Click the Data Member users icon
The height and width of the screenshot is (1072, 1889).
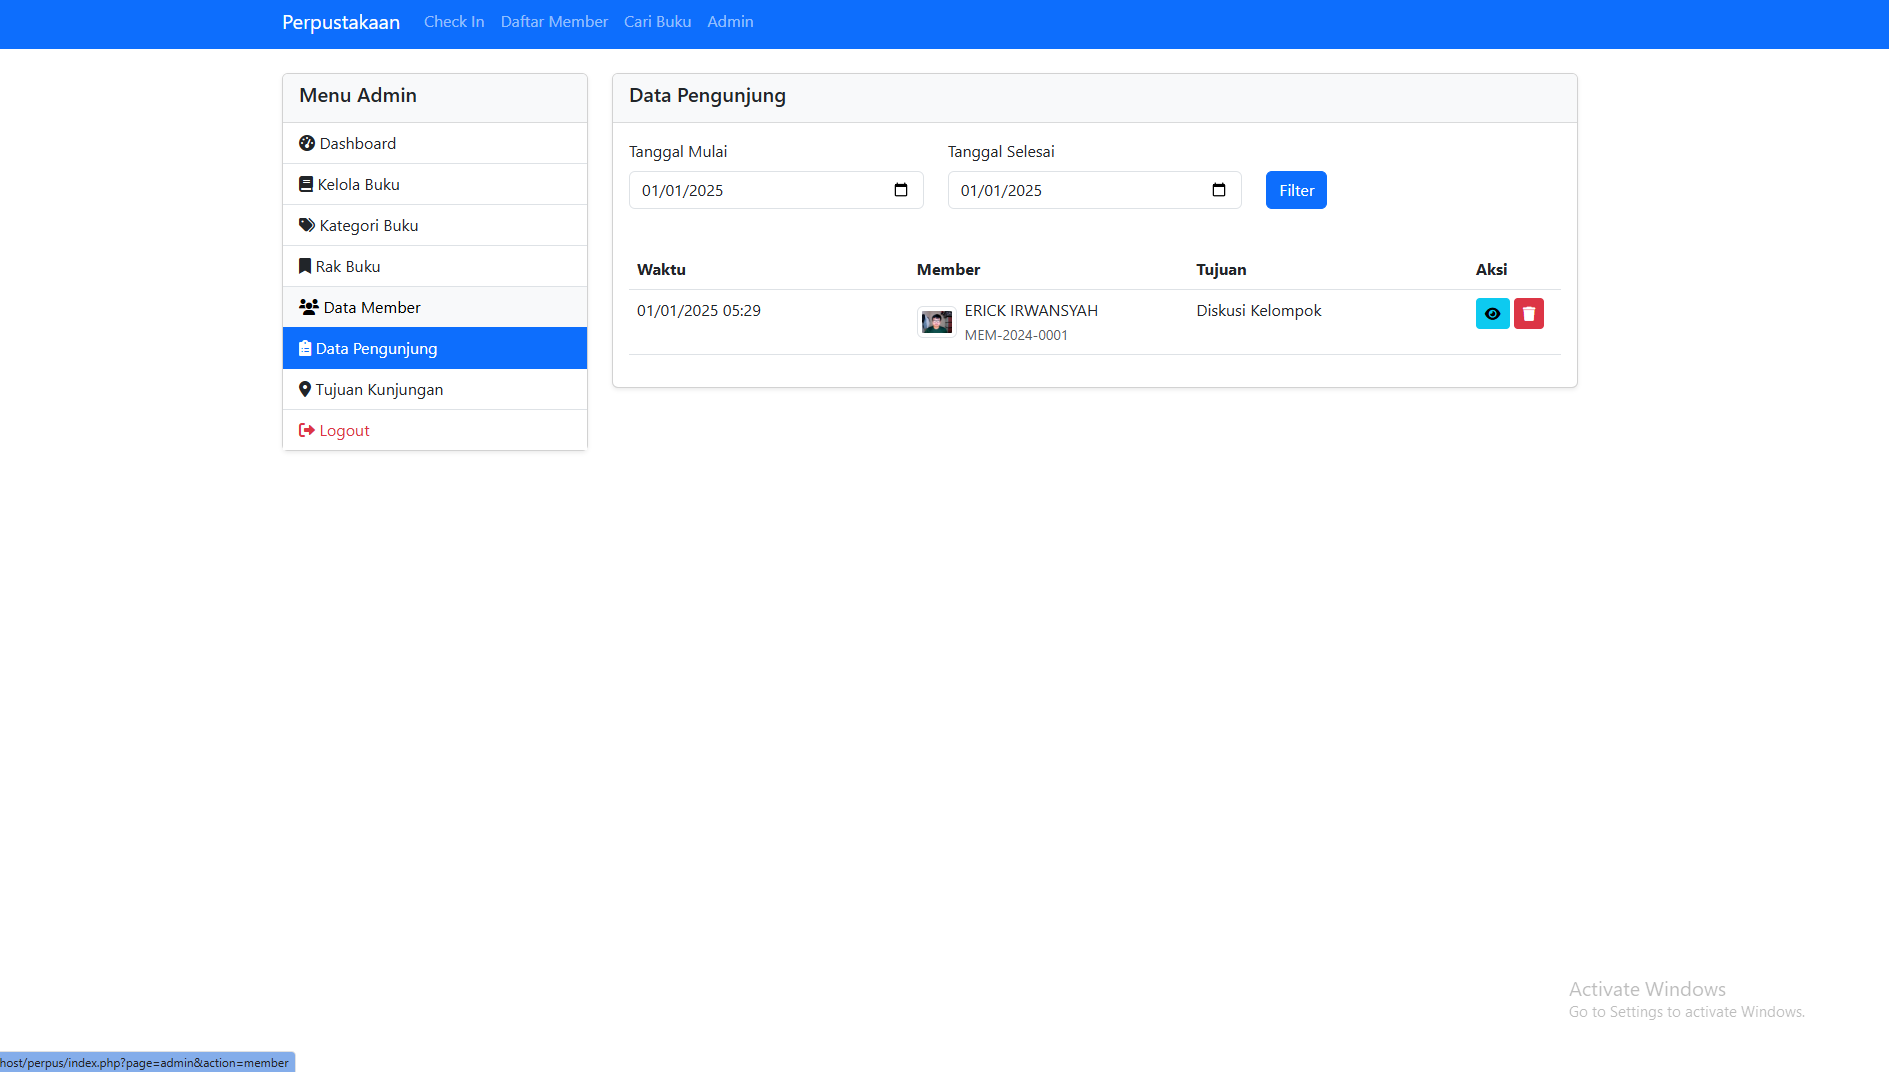[x=309, y=307]
